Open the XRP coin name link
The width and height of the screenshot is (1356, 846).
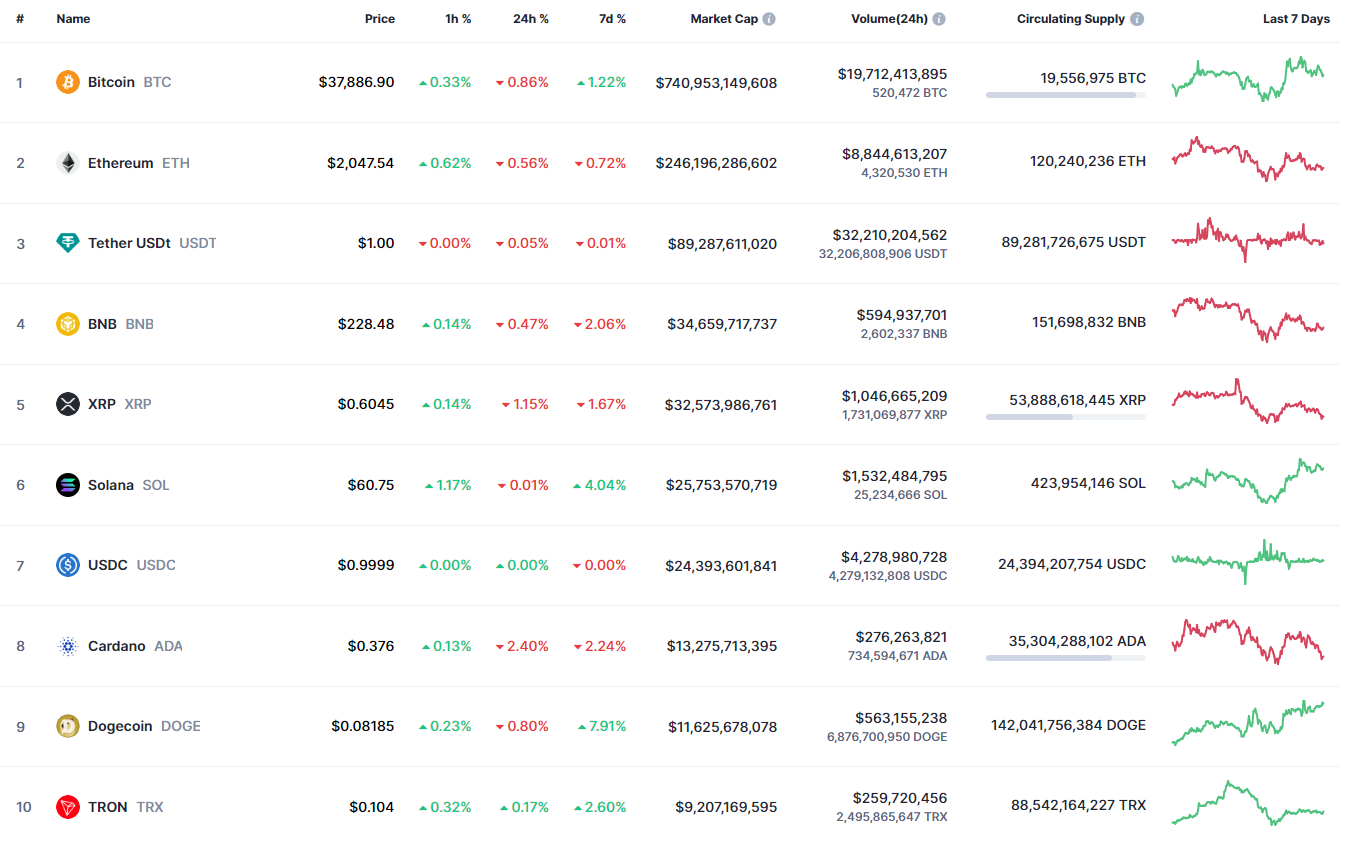(102, 404)
